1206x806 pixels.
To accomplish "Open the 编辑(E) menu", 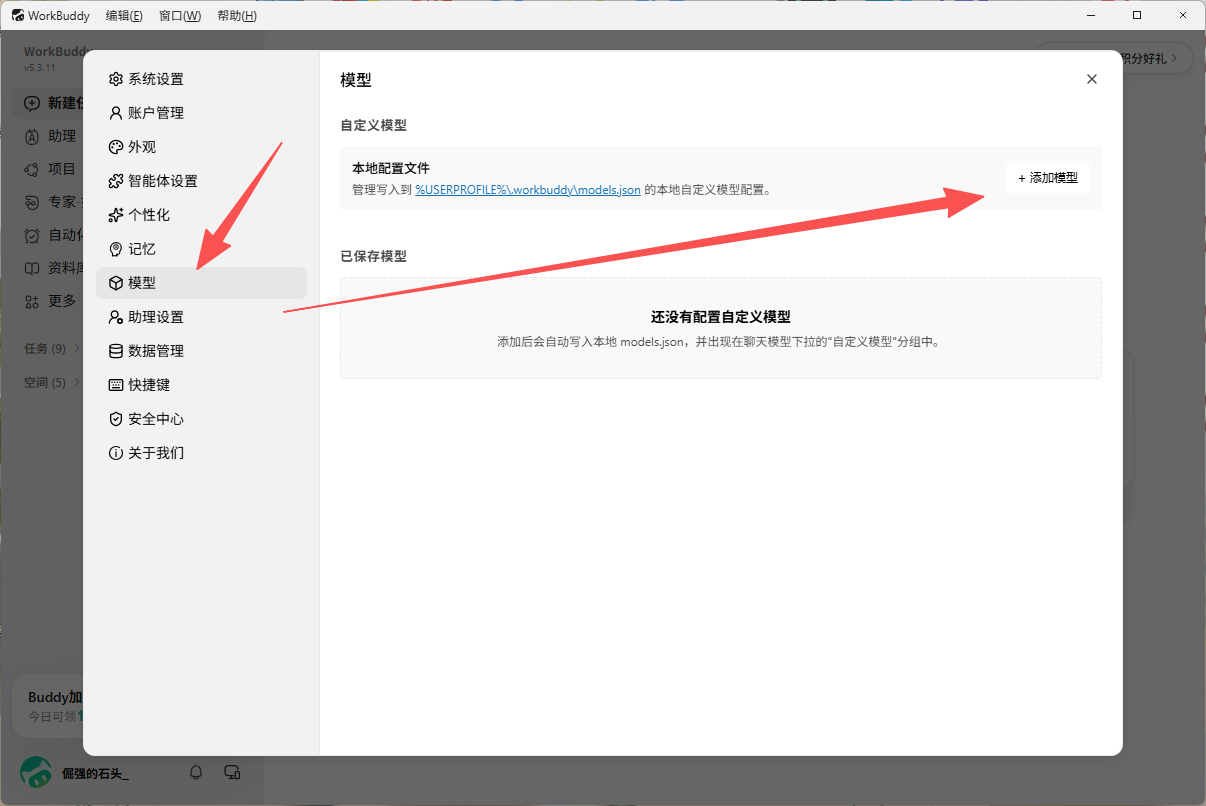I will 124,16.
